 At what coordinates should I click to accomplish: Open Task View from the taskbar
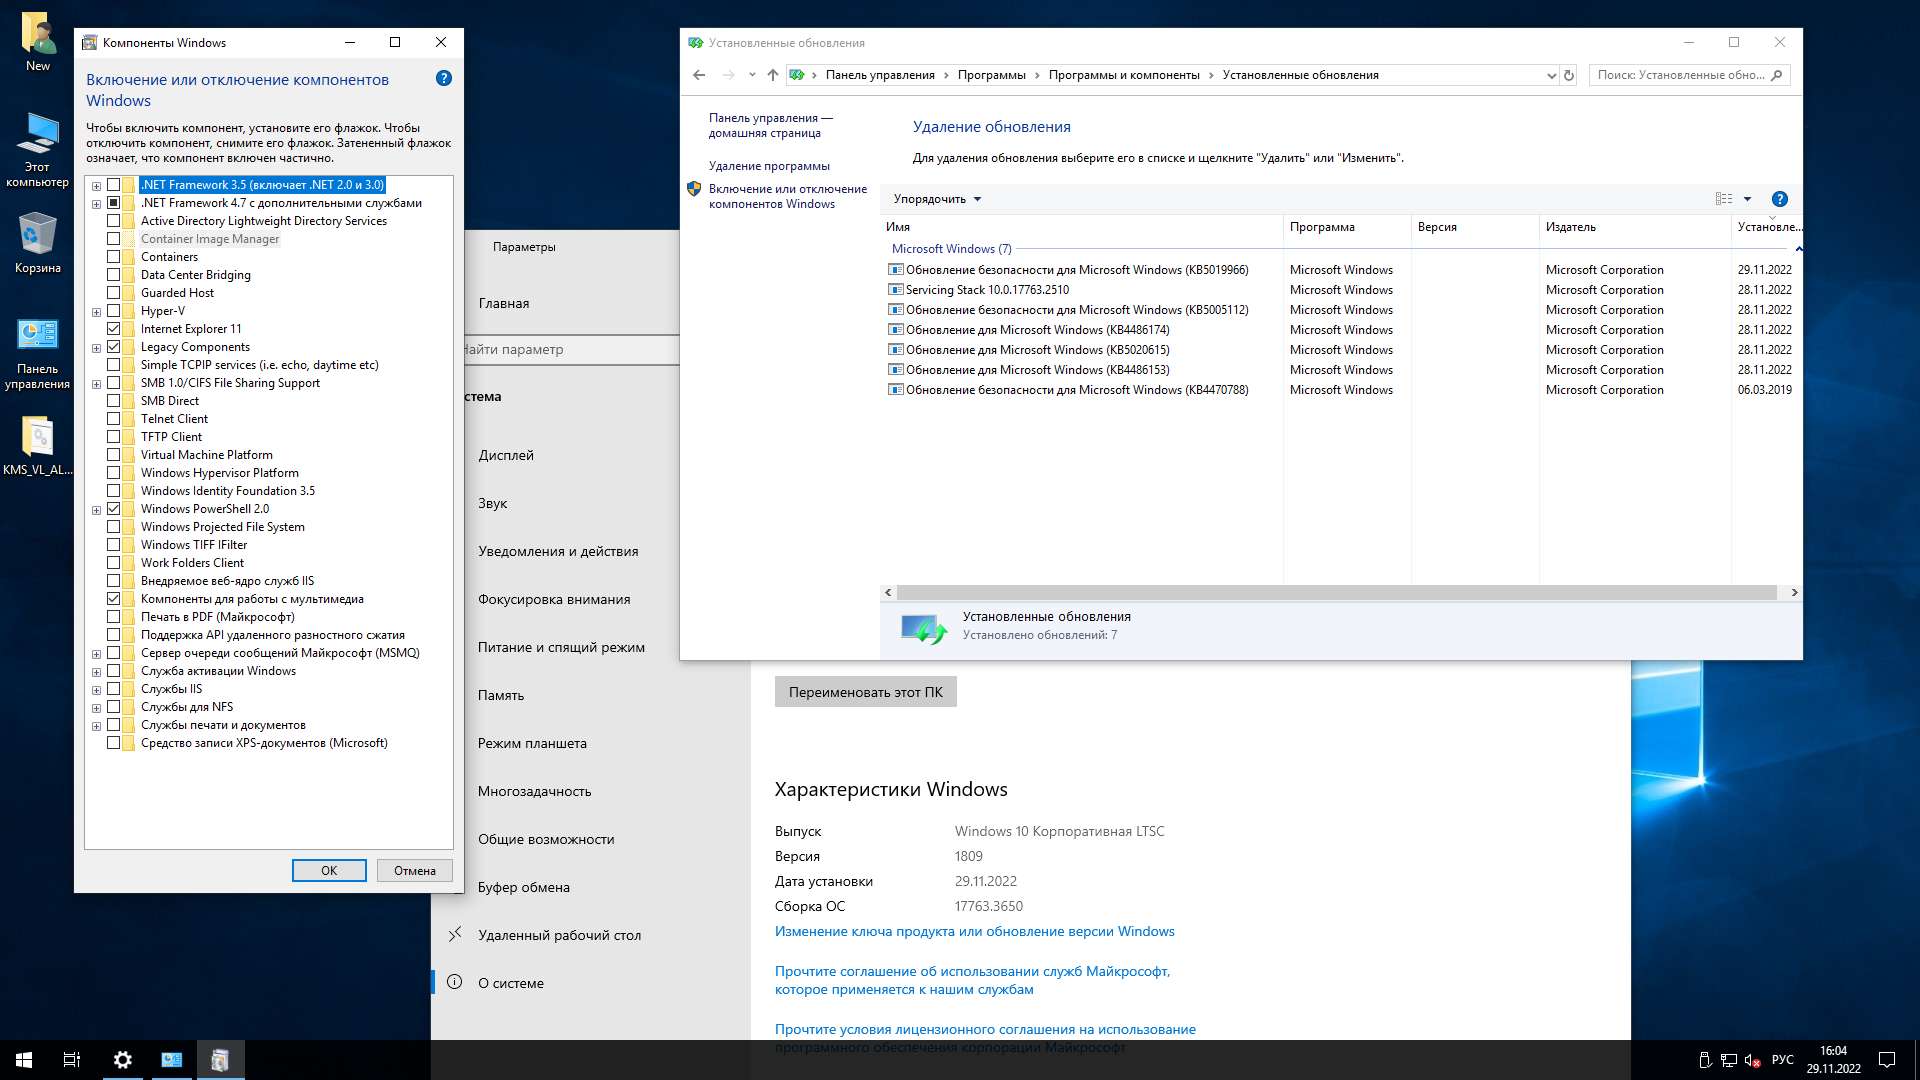point(72,1060)
